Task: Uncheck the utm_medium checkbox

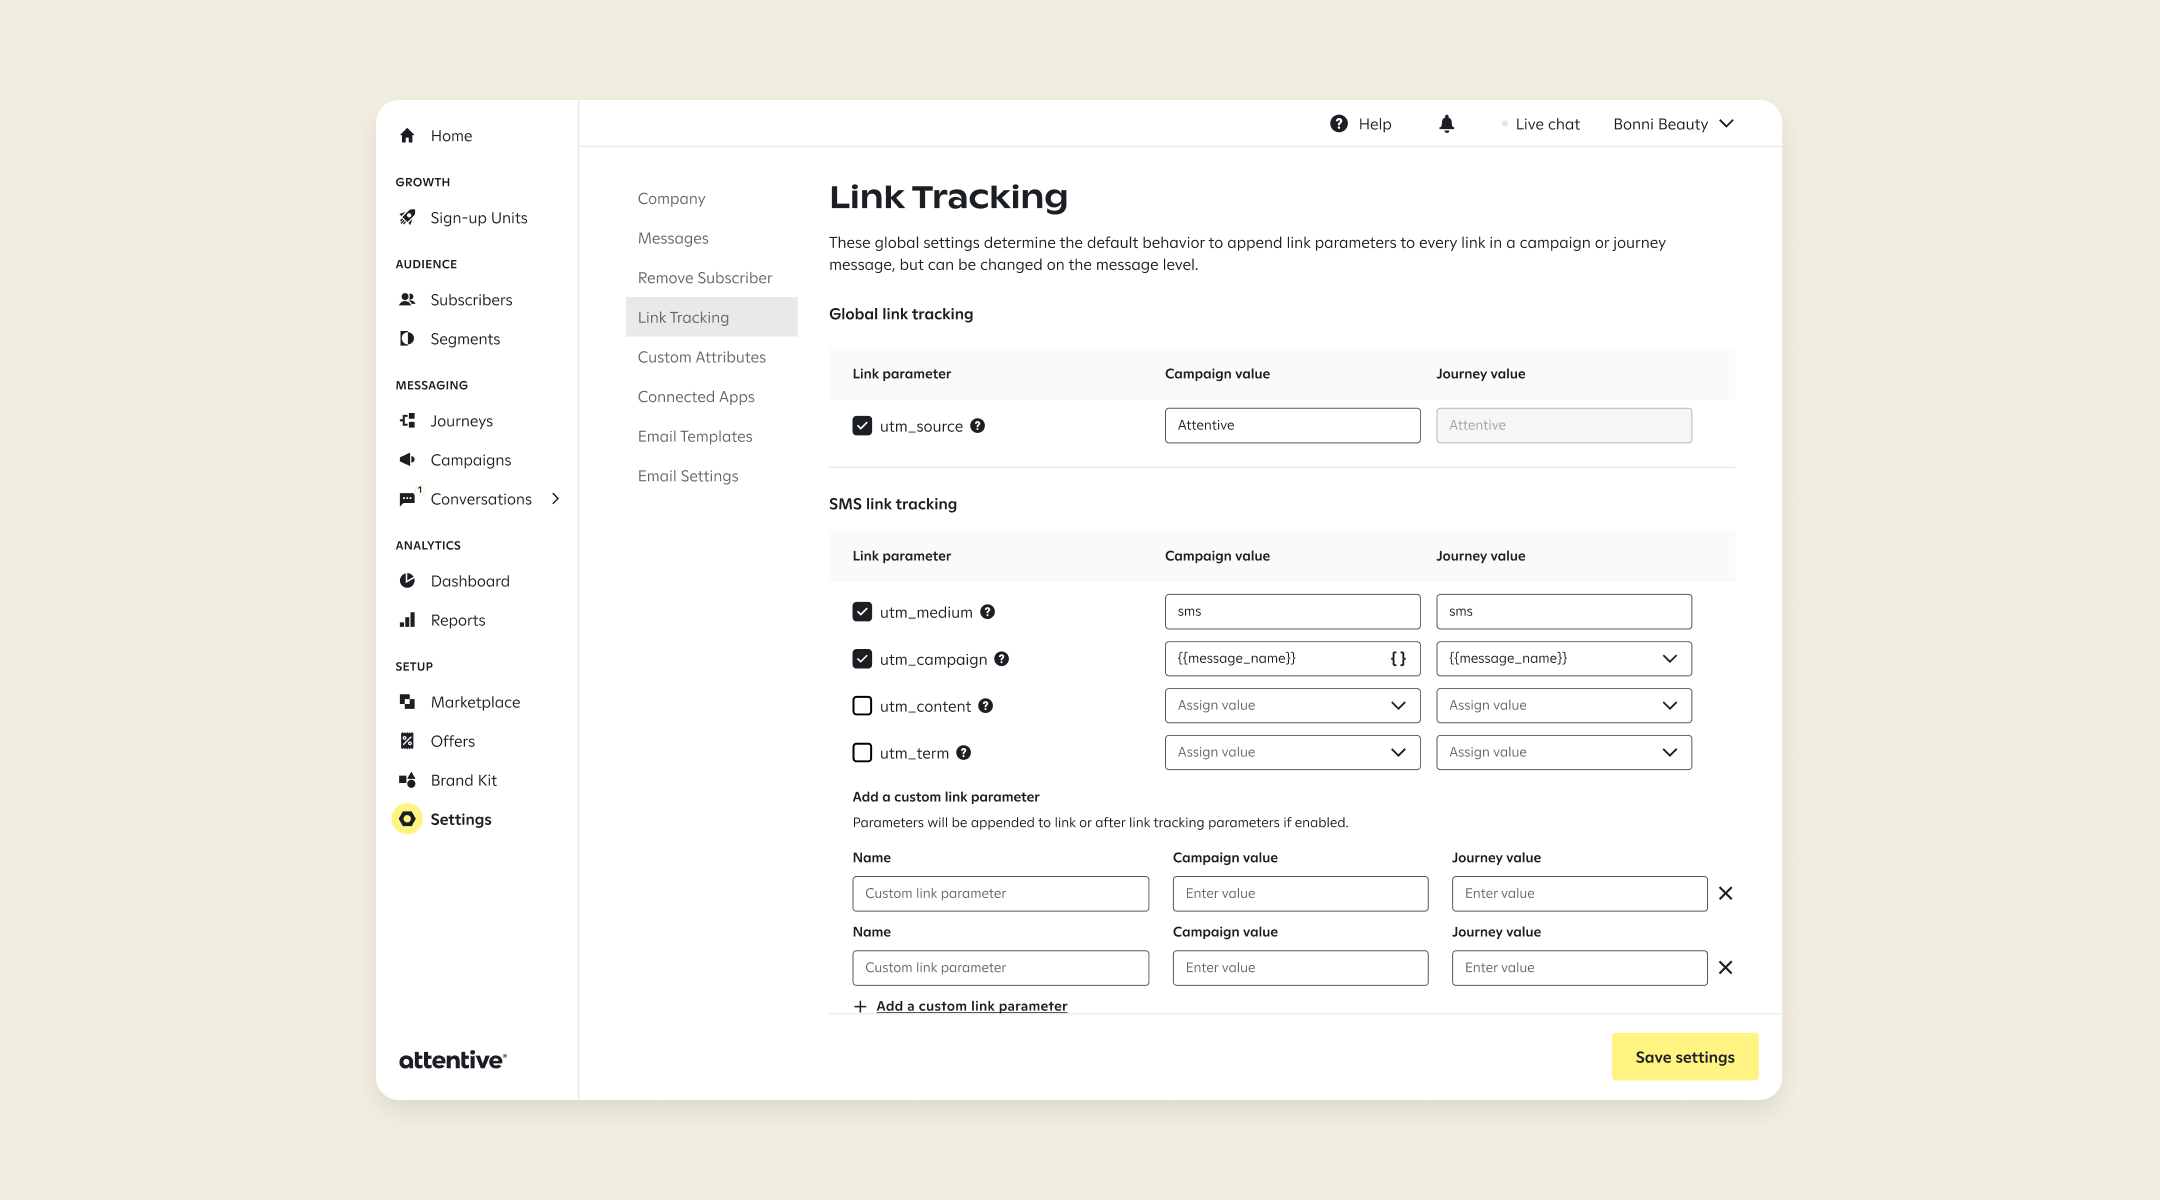Action: tap(862, 612)
